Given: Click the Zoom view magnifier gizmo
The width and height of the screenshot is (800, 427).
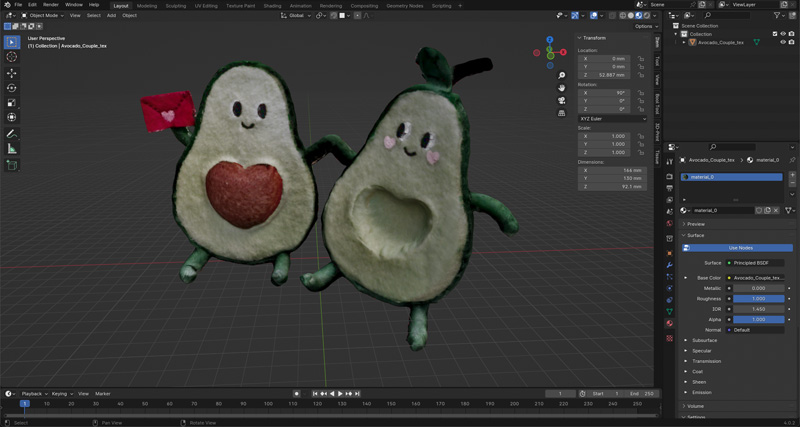Looking at the screenshot, I should [562, 76].
